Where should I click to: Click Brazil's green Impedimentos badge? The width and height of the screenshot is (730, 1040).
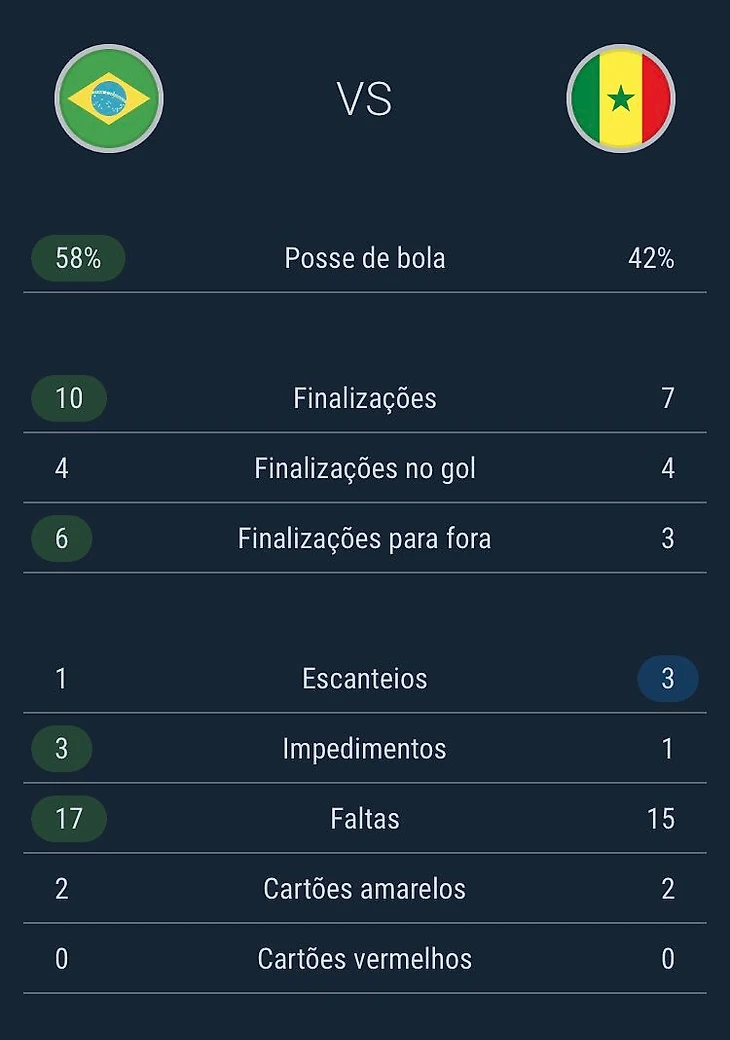pos(62,748)
